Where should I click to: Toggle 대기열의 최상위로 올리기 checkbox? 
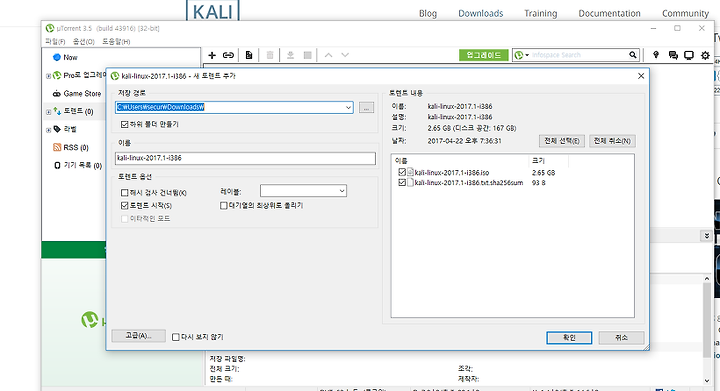point(224,206)
